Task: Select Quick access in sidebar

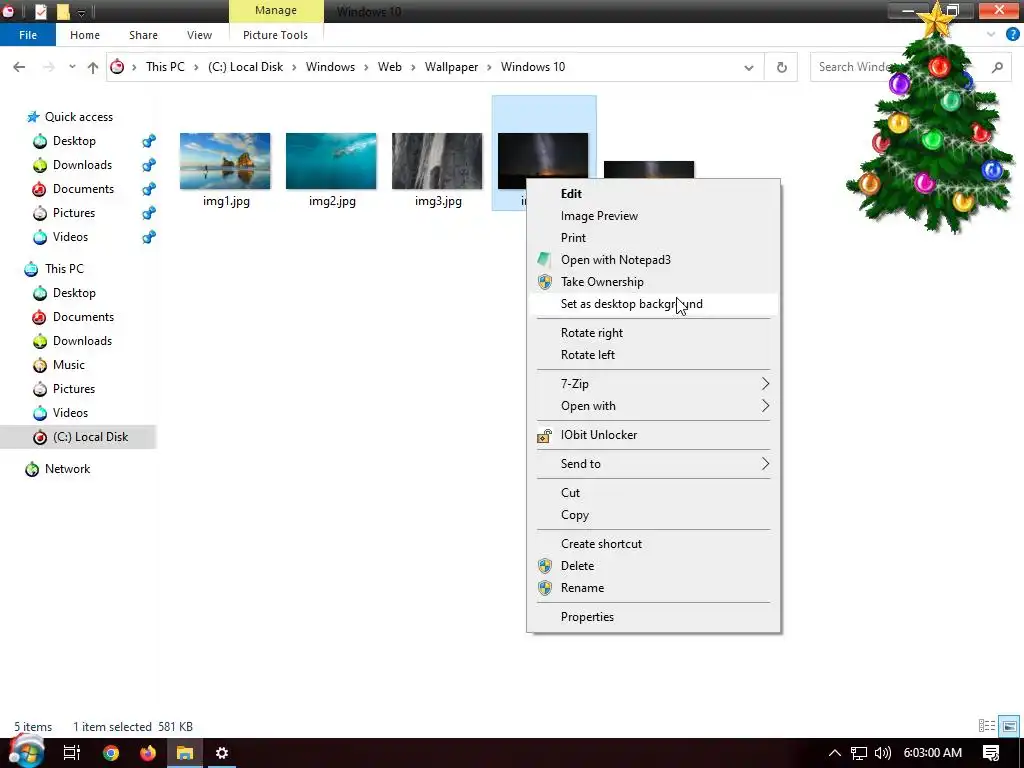Action: (78, 117)
